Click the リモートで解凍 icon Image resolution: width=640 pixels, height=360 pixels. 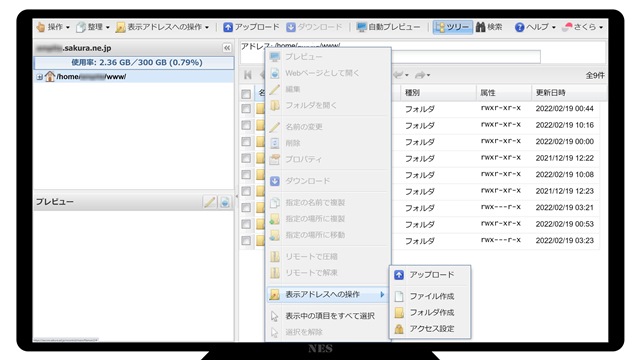pyautogui.click(x=275, y=273)
